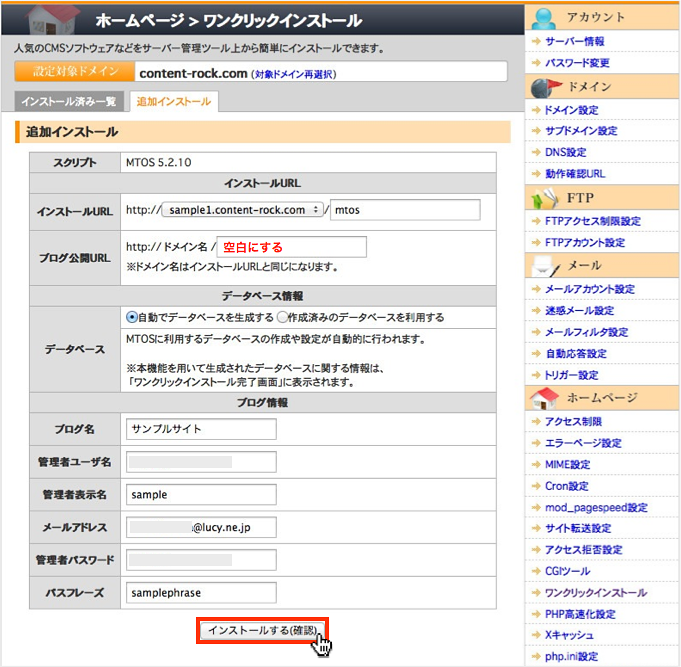Screen dimensions: 681x667
Task: Switch to インストール済み一覧 tab
Action: [x=69, y=102]
